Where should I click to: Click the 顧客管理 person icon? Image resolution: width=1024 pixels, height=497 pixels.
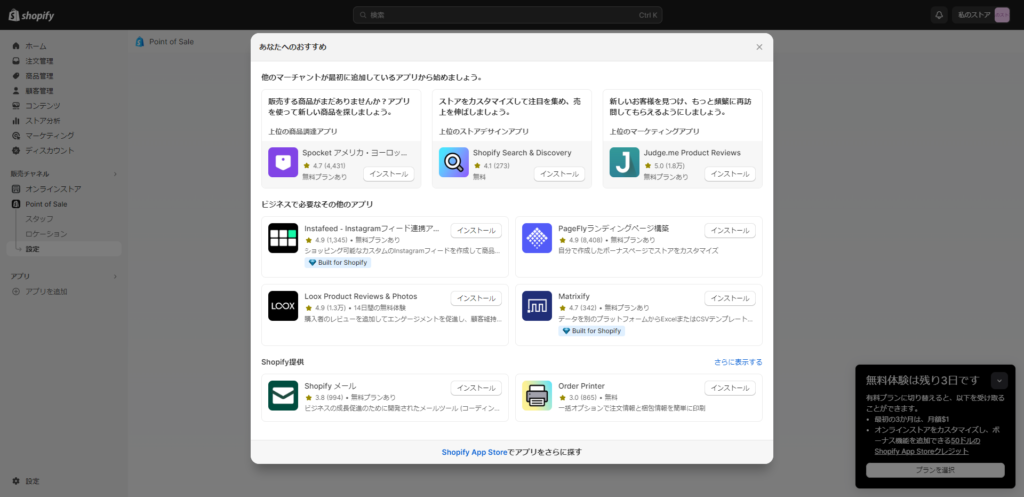tap(16, 91)
